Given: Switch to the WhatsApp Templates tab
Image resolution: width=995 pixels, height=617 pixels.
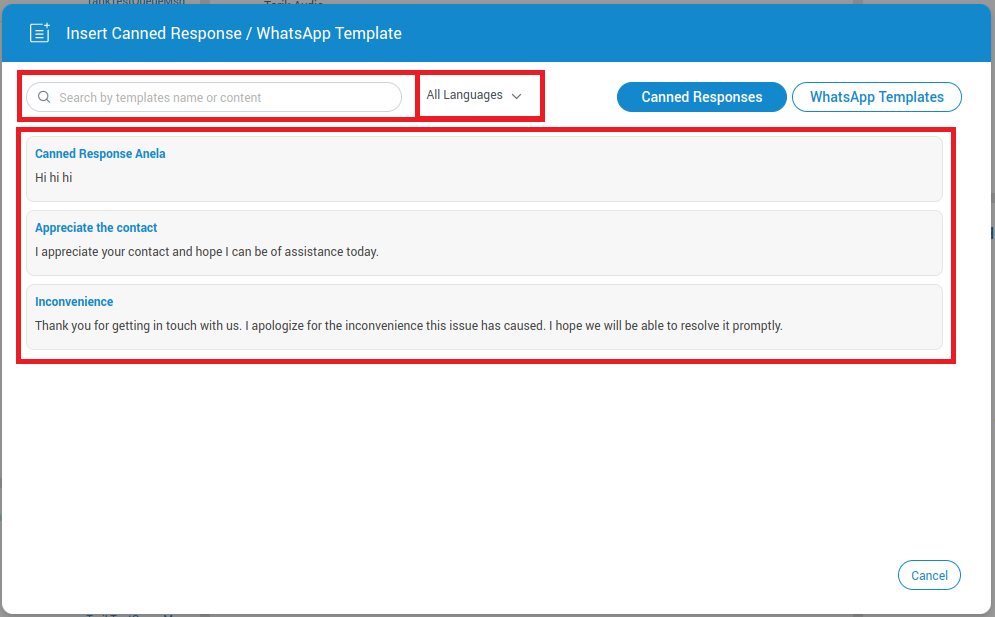Looking at the screenshot, I should [877, 97].
